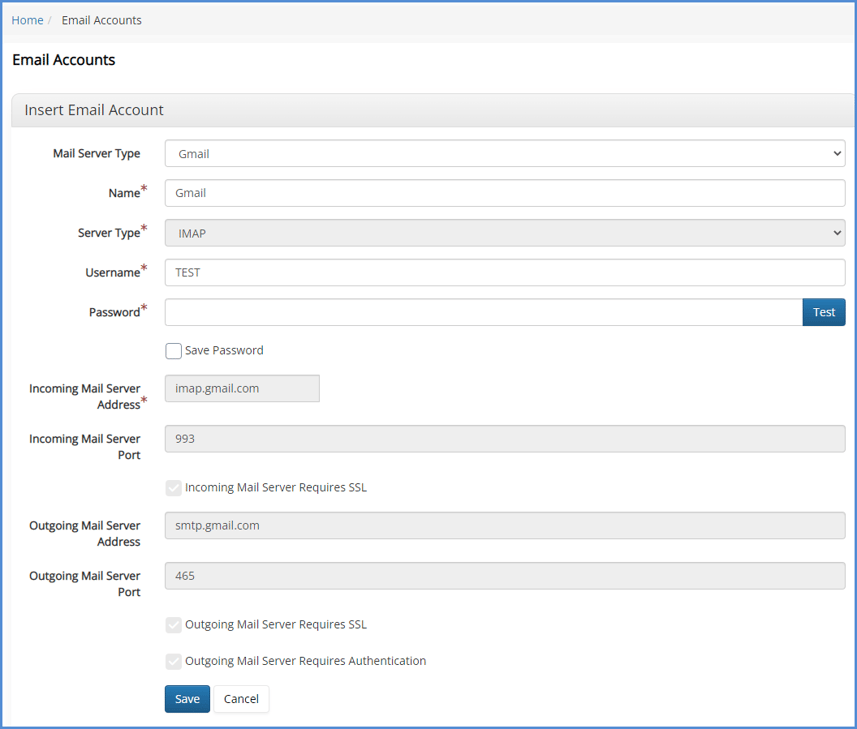Select the Password input field
This screenshot has height=729, width=857.
click(x=483, y=312)
